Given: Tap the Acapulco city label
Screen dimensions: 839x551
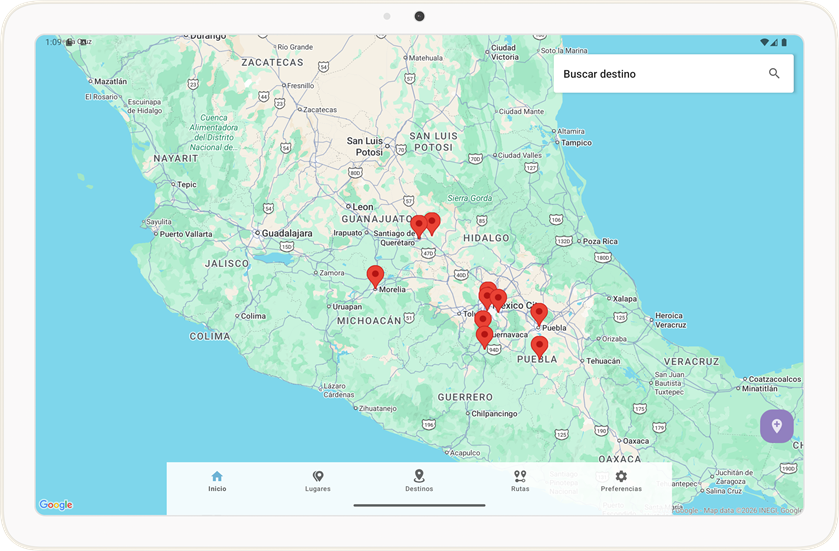Looking at the screenshot, I should (465, 453).
